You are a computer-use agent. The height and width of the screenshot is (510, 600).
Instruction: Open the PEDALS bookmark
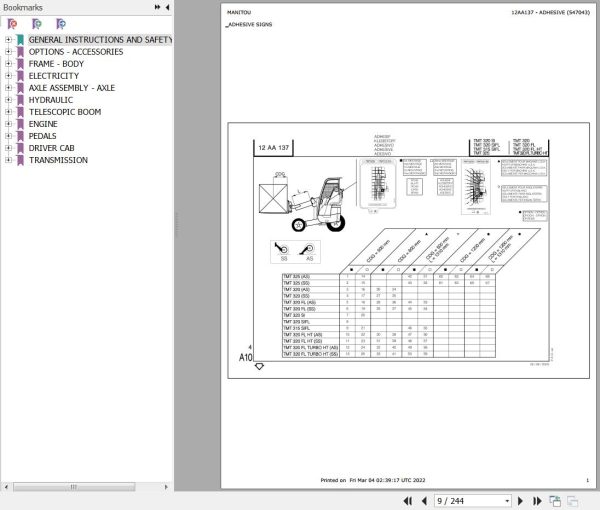point(42,136)
